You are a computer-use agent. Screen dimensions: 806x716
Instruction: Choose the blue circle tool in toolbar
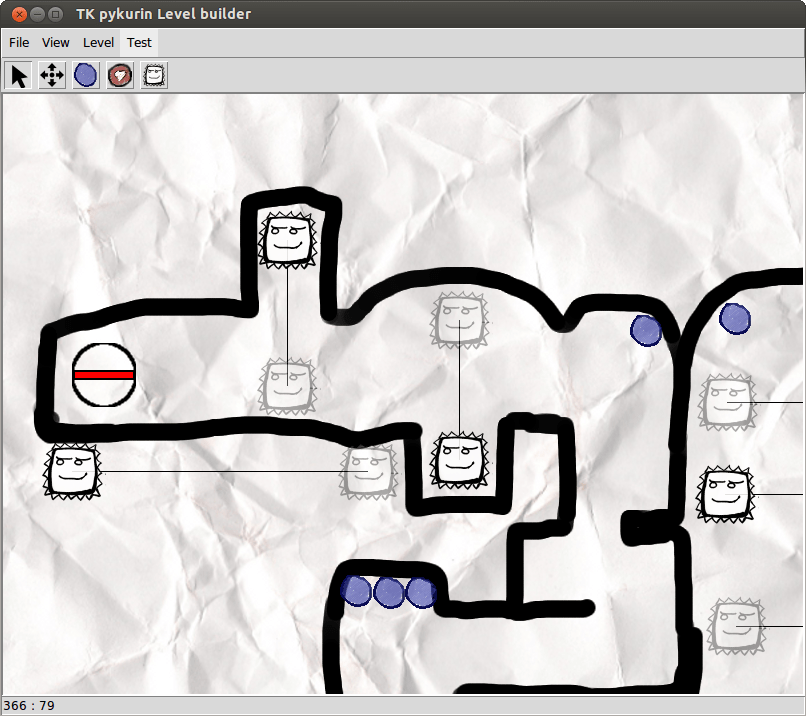(86, 75)
